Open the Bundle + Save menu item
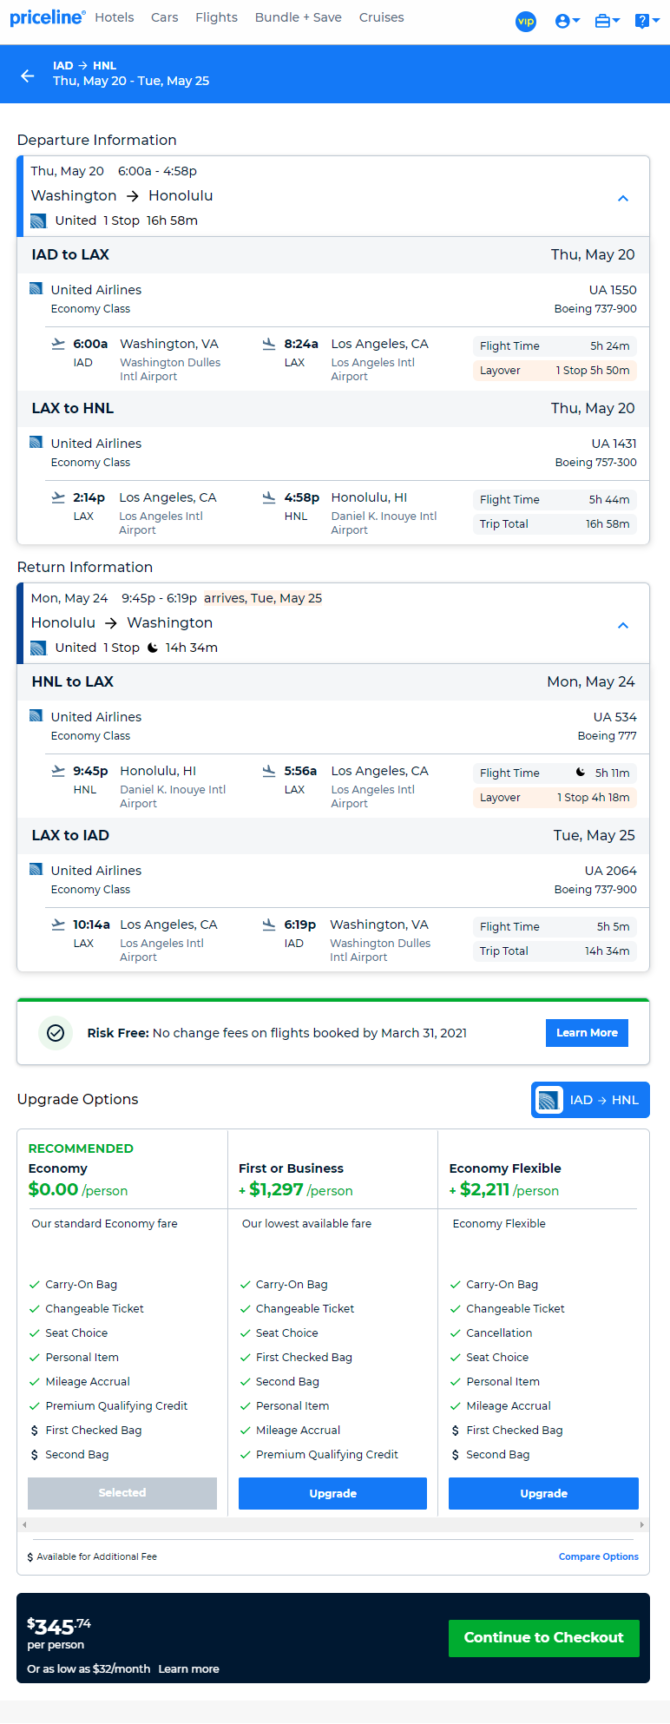 [298, 17]
